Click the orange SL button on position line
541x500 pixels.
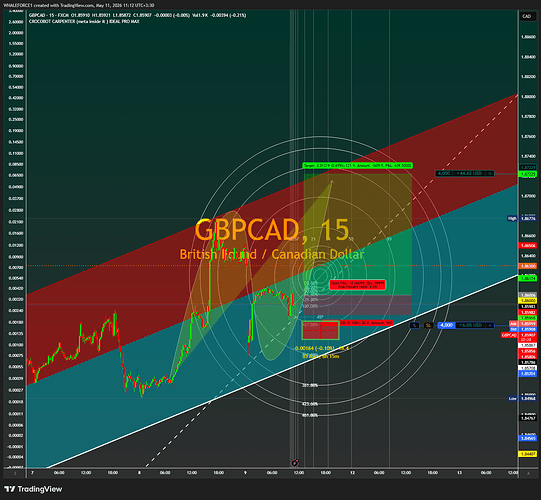(428, 325)
